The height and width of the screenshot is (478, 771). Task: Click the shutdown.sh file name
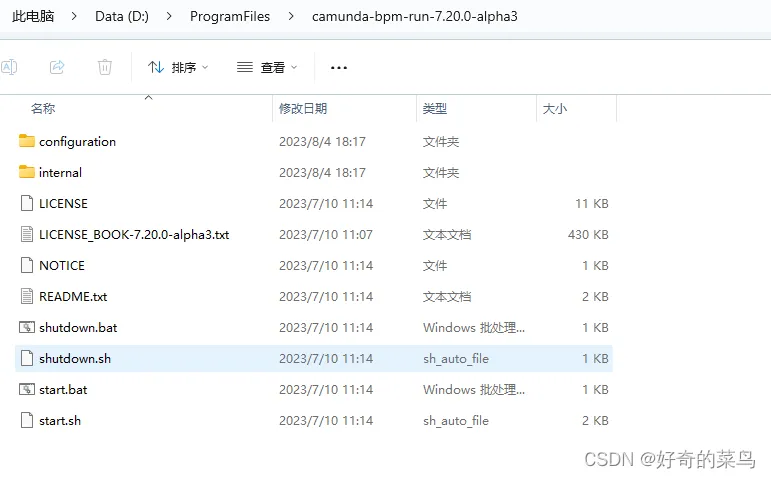tap(75, 358)
